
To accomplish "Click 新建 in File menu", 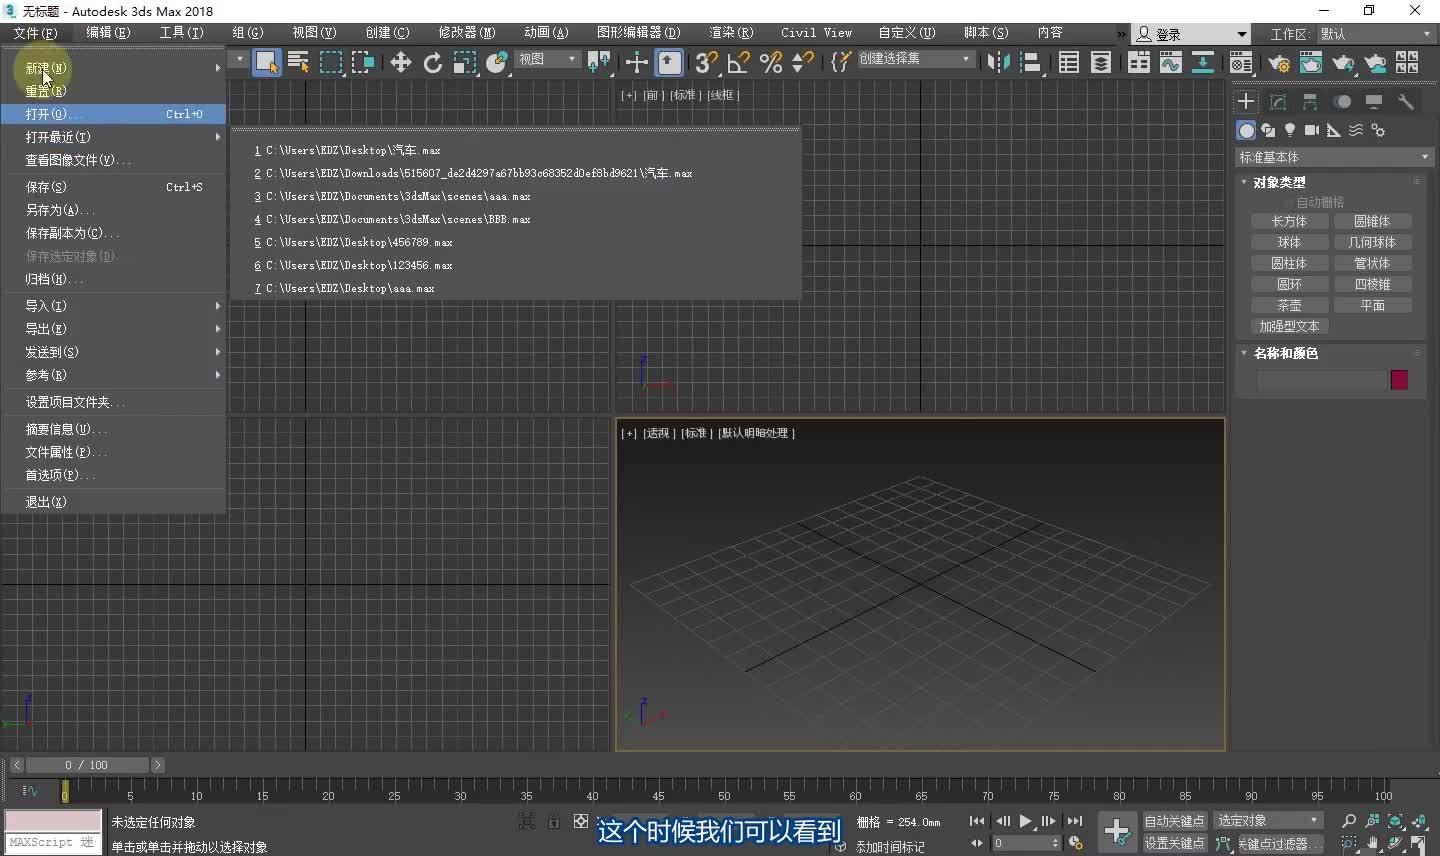I will click(x=113, y=68).
